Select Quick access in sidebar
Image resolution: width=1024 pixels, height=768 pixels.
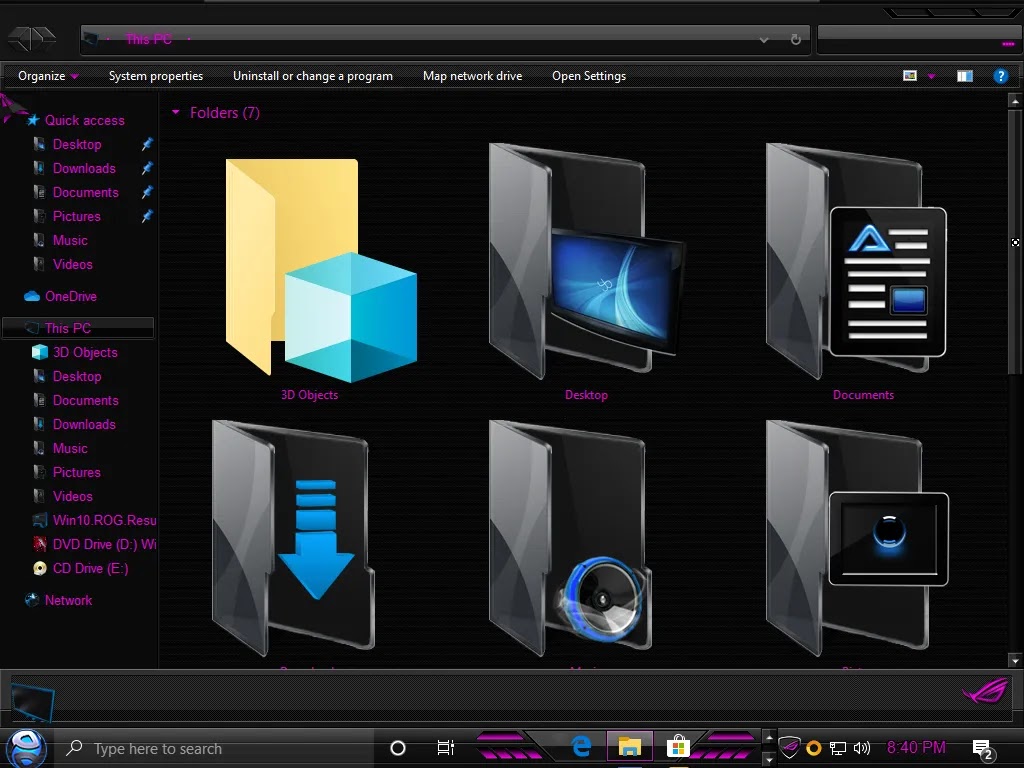84,120
